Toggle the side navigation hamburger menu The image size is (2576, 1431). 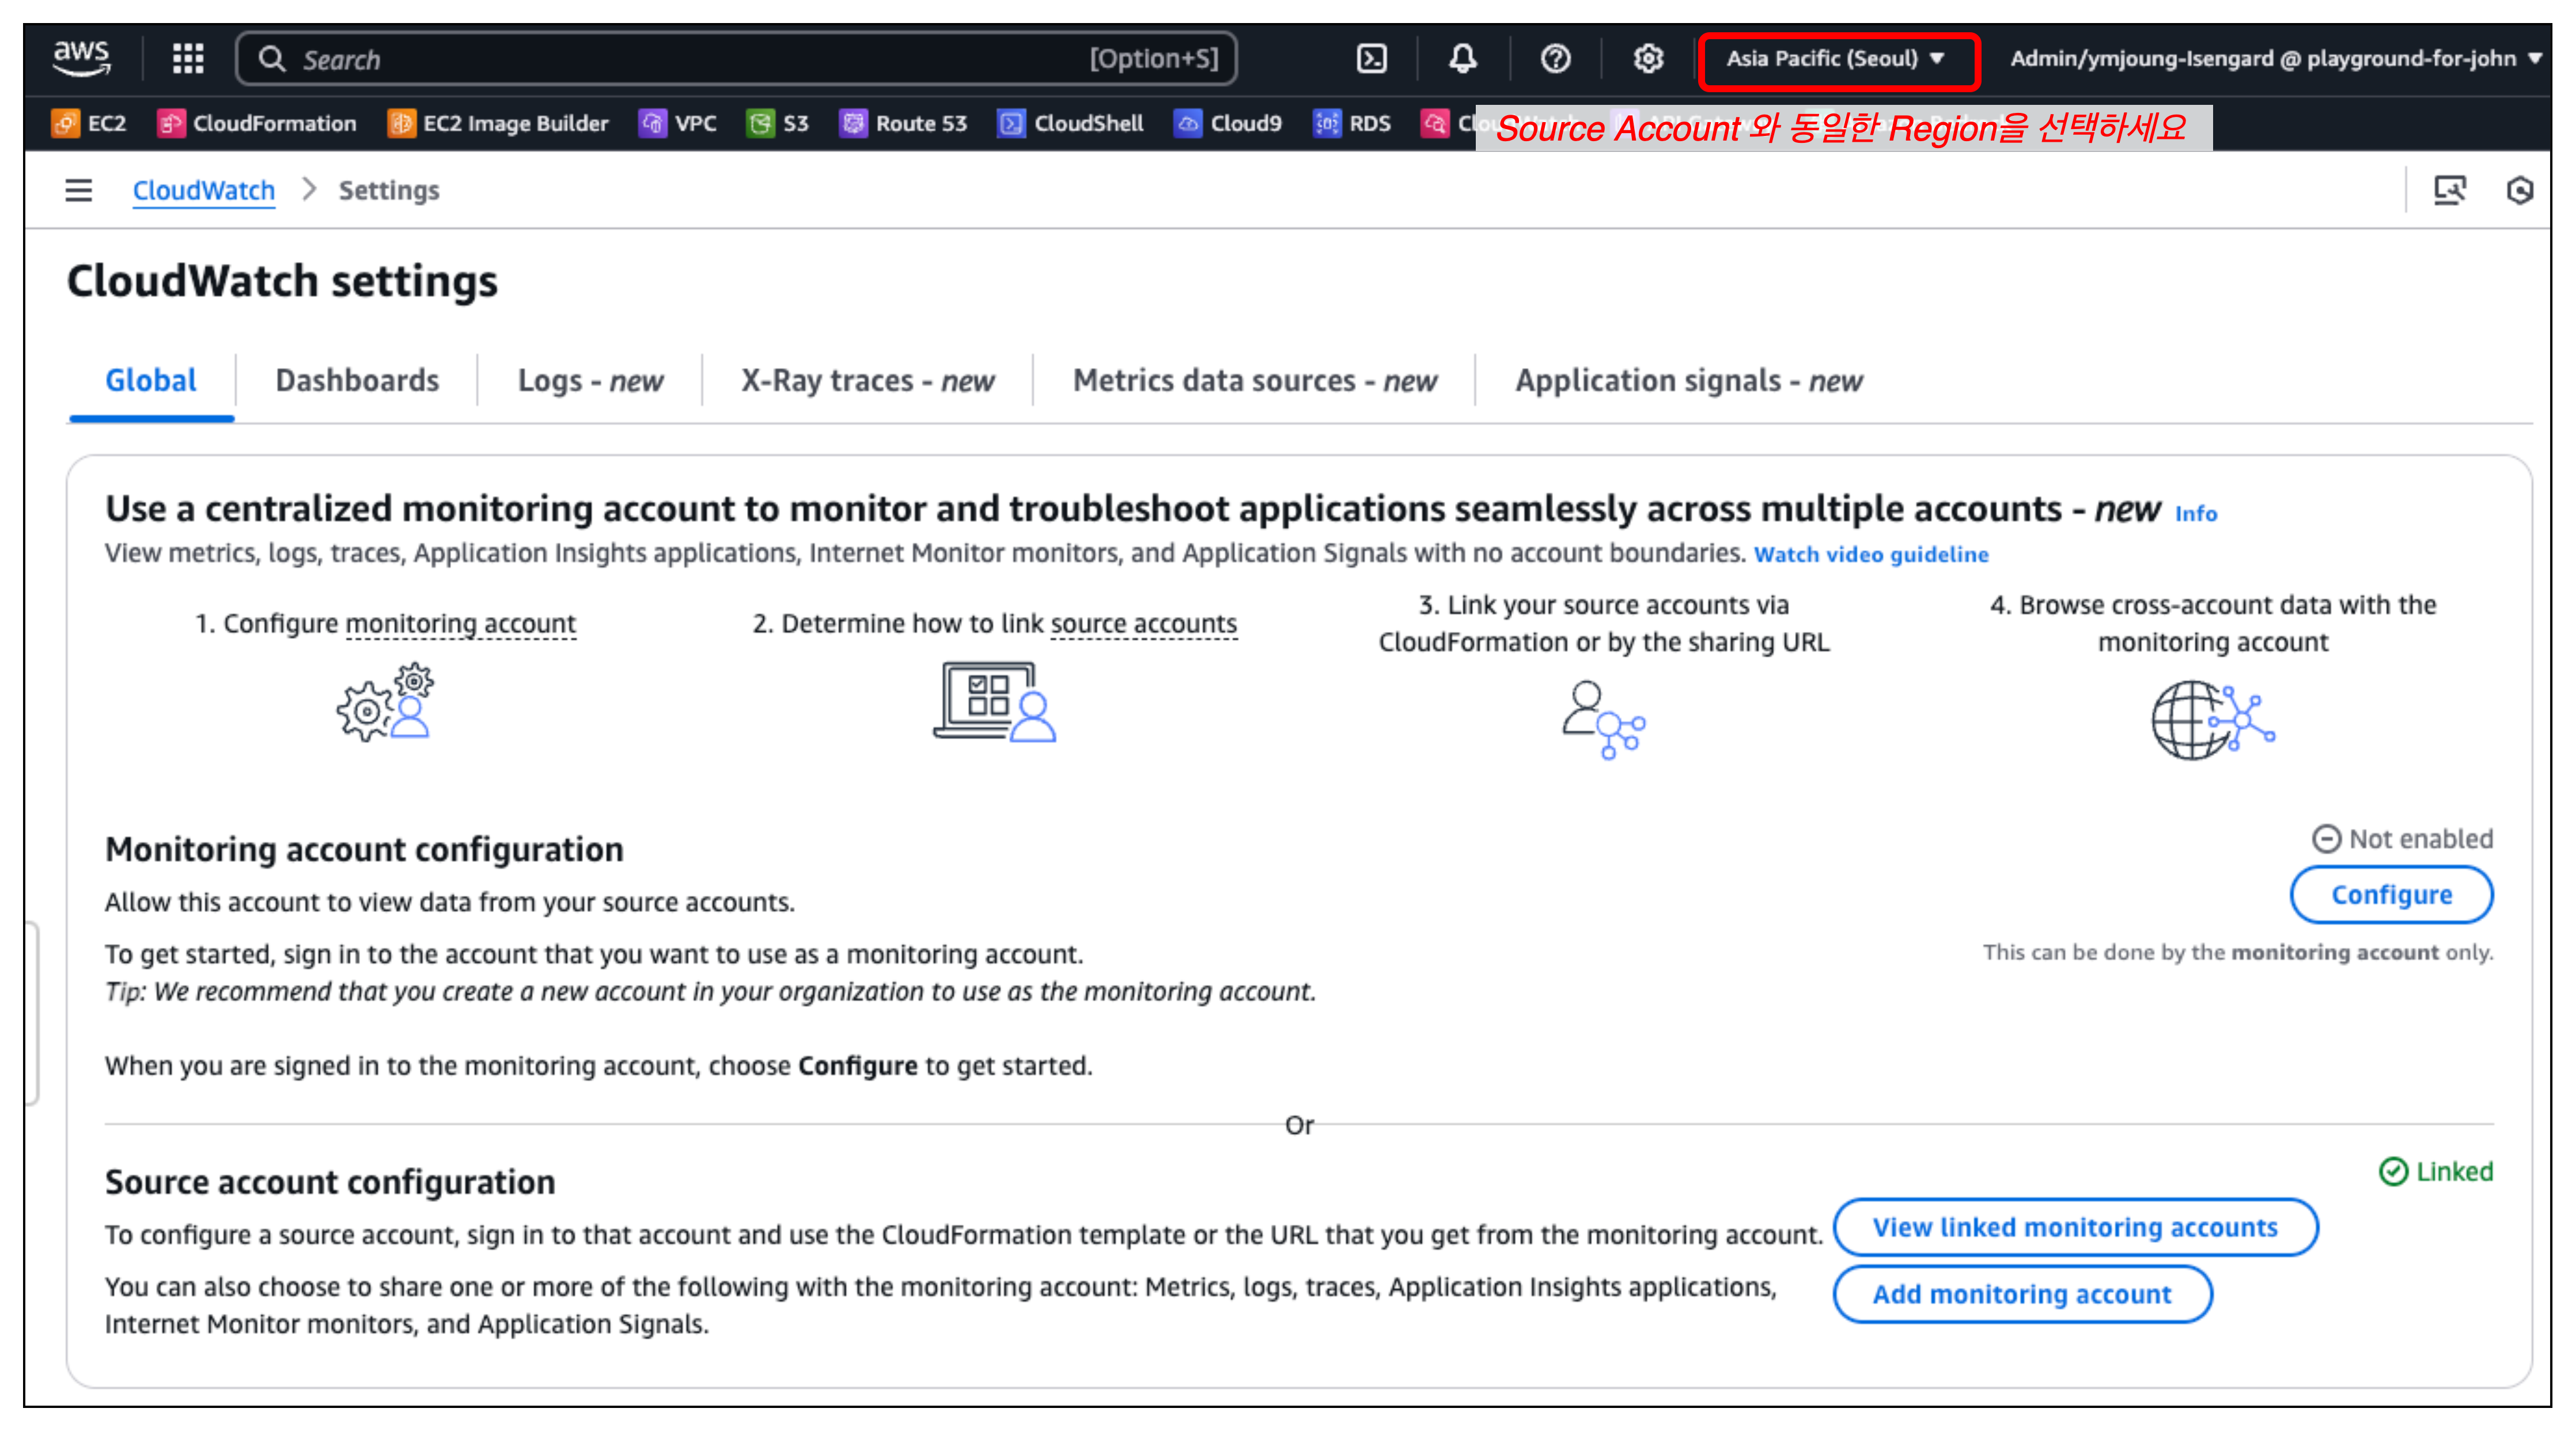[x=79, y=190]
